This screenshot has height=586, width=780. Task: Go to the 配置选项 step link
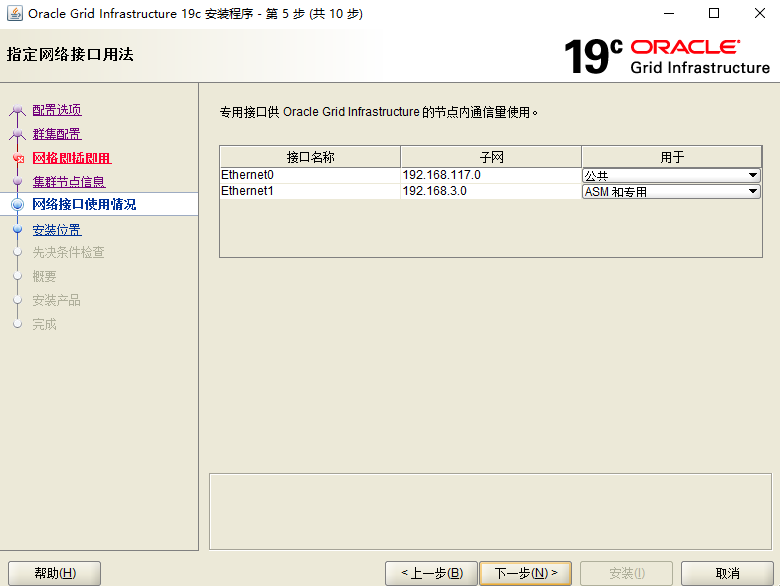coord(56,110)
